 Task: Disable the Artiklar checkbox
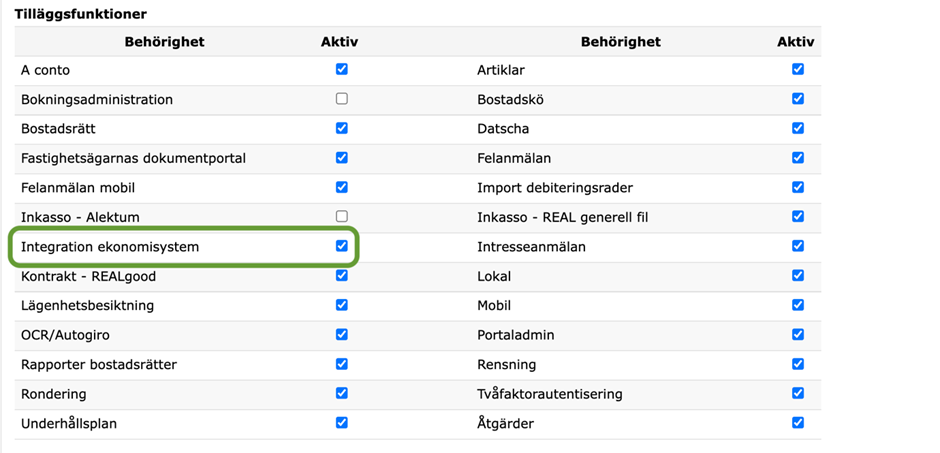798,70
